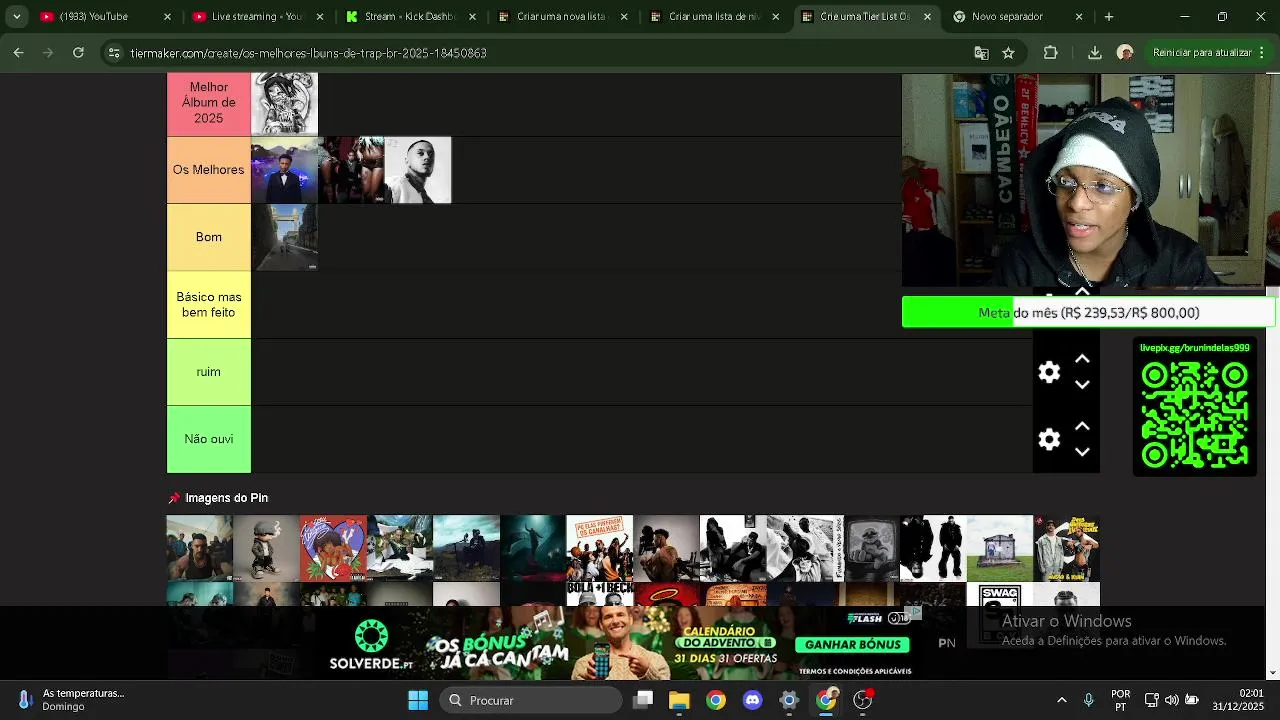Select the Básico mas bem feito tier label
This screenshot has width=1280, height=720.
point(209,305)
